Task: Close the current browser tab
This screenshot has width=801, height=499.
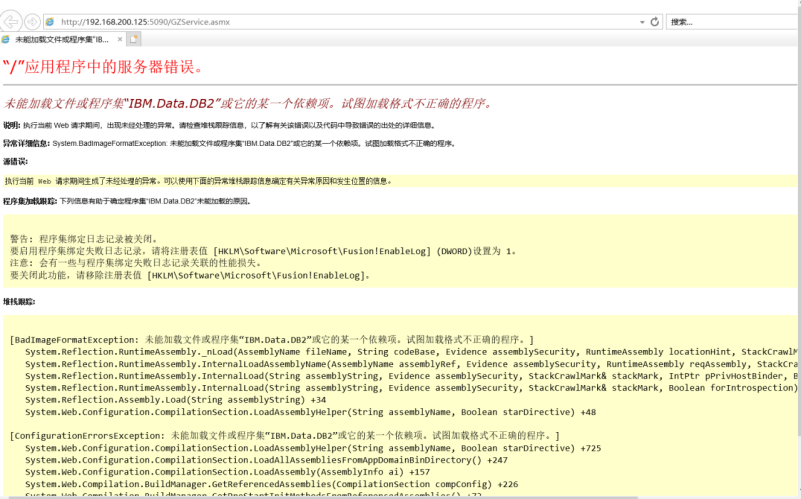Action: pos(120,39)
